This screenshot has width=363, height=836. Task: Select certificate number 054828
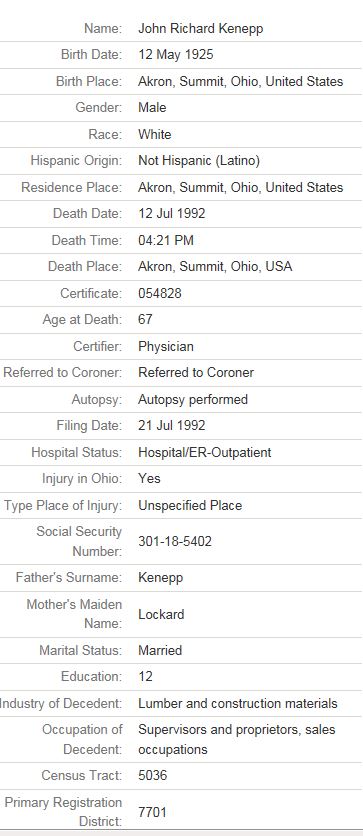(x=160, y=293)
